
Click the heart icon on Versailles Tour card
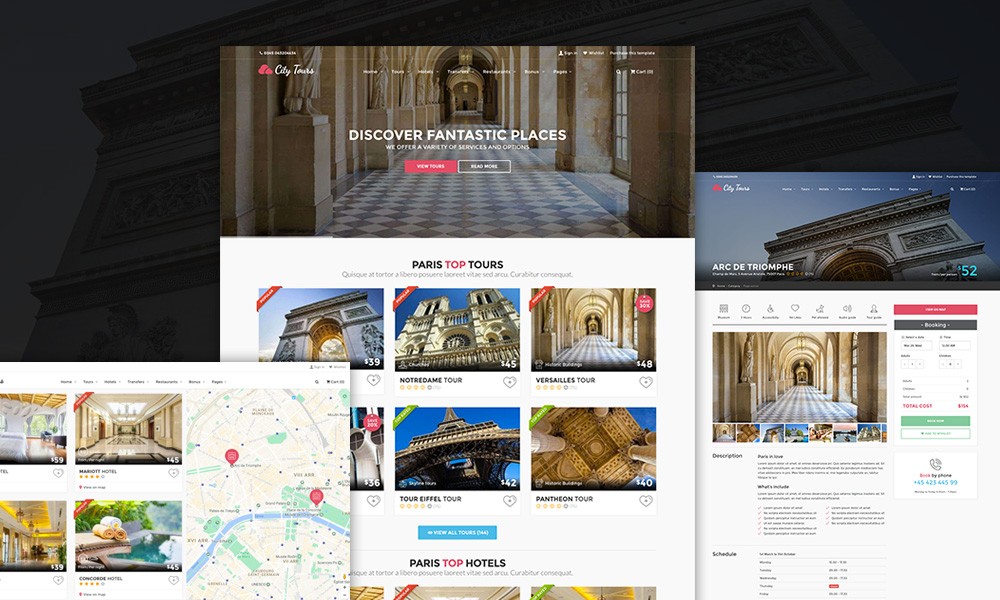tap(645, 382)
